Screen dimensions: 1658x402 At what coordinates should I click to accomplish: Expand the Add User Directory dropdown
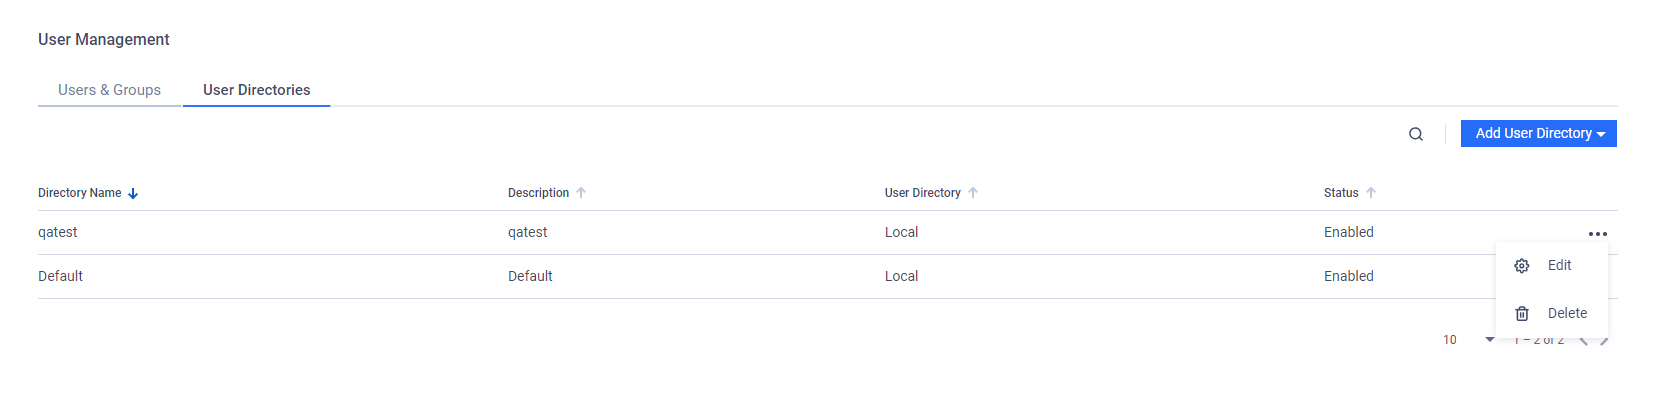pos(1539,134)
